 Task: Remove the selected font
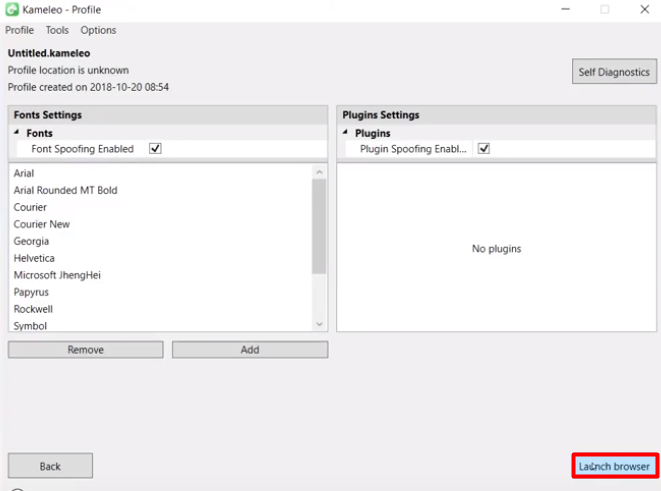[86, 349]
